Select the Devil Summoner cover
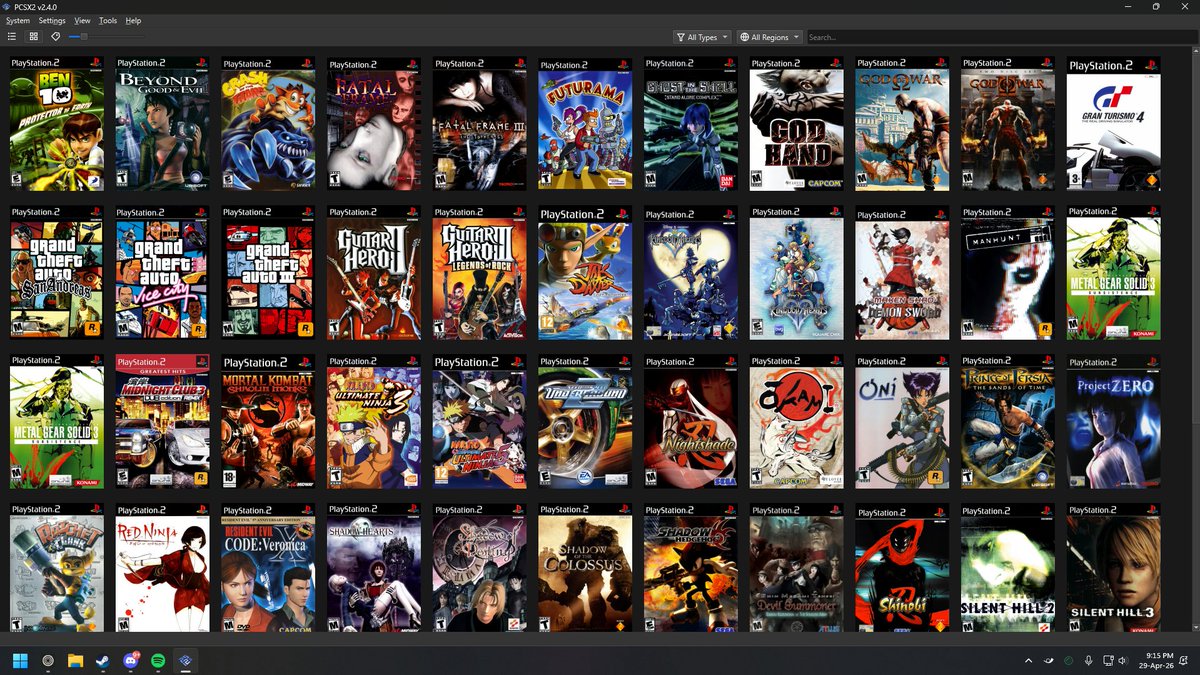This screenshot has height=675, width=1200. (797, 568)
